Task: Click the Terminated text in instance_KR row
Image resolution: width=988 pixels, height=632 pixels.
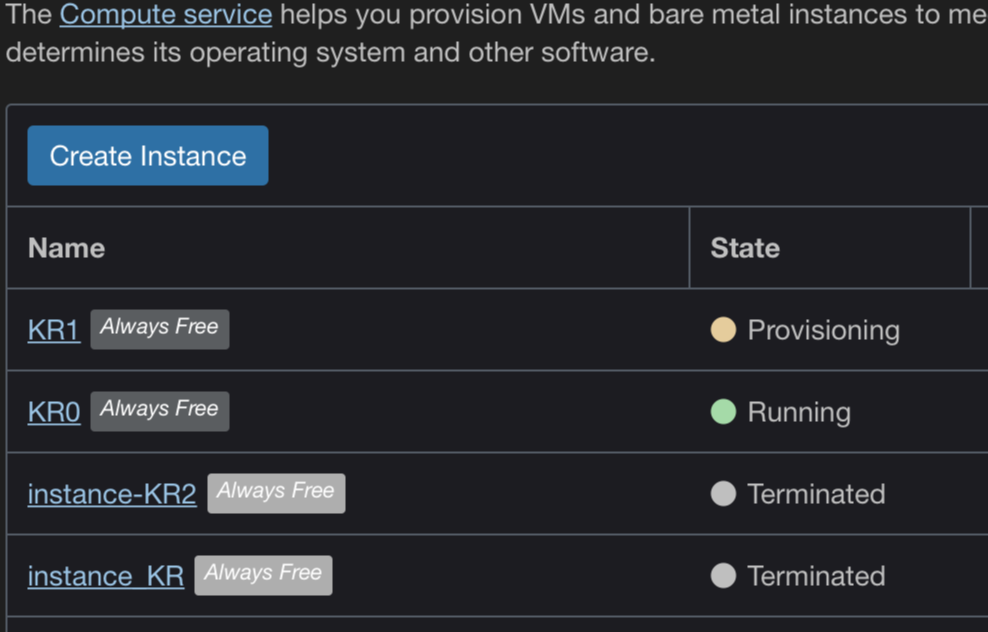Action: [816, 576]
